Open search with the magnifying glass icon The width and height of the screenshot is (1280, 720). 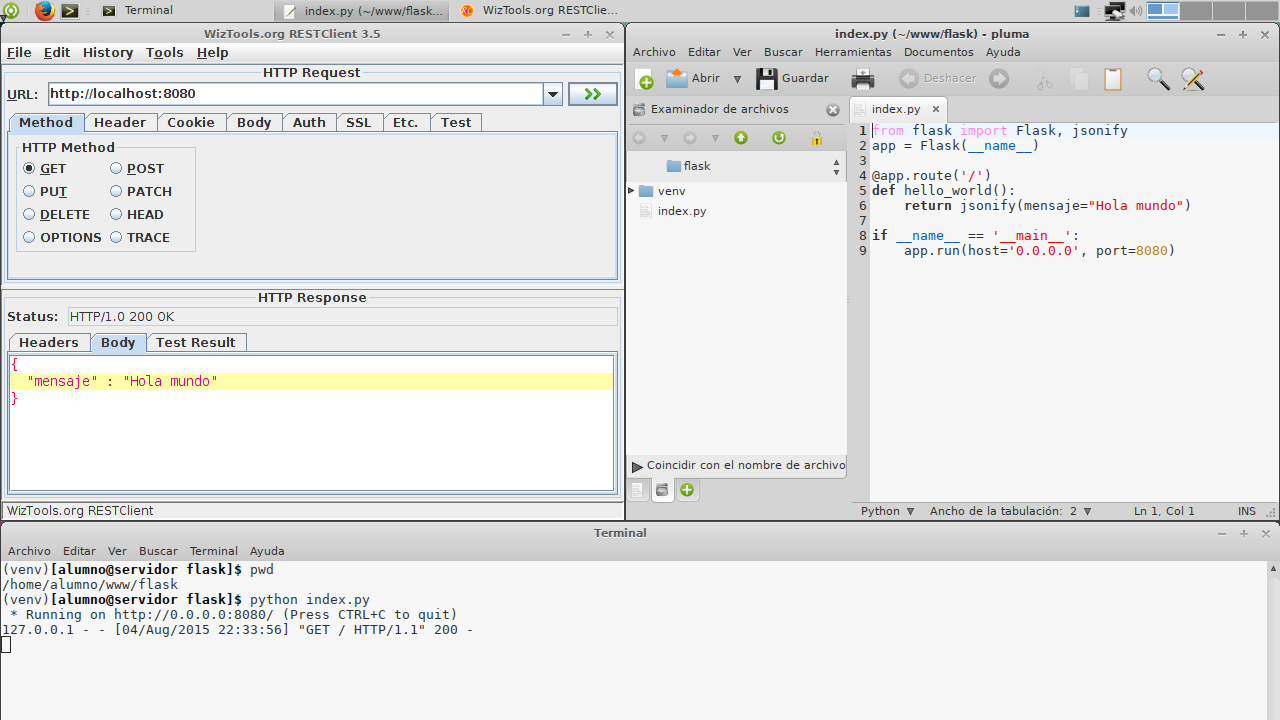(x=1158, y=79)
